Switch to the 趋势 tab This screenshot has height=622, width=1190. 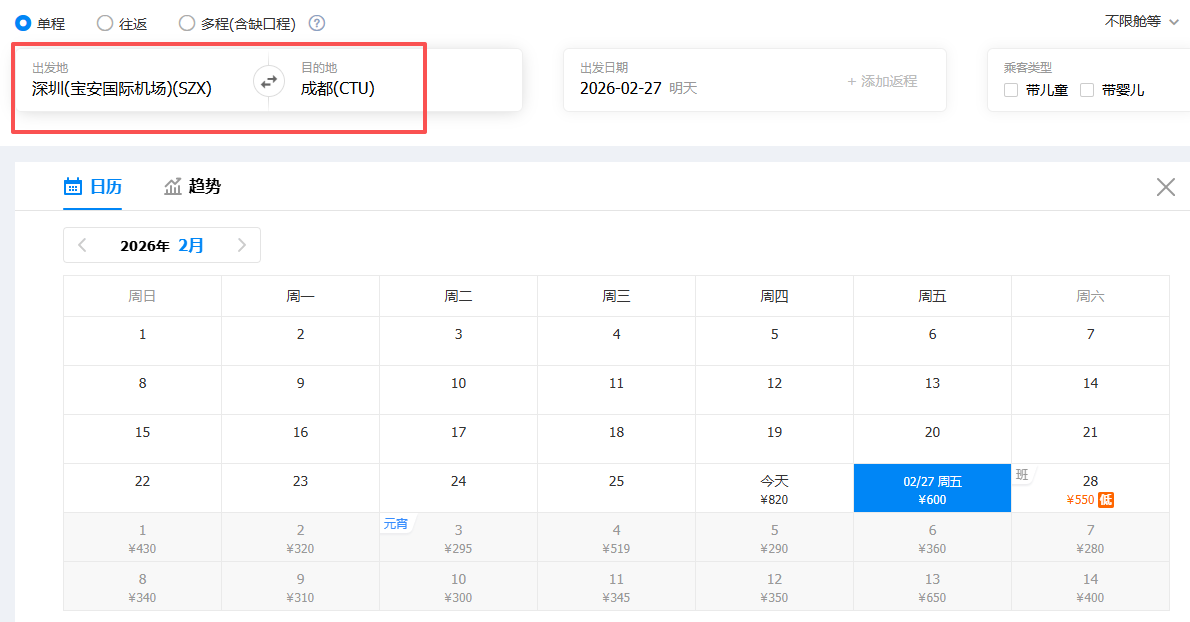tap(192, 187)
